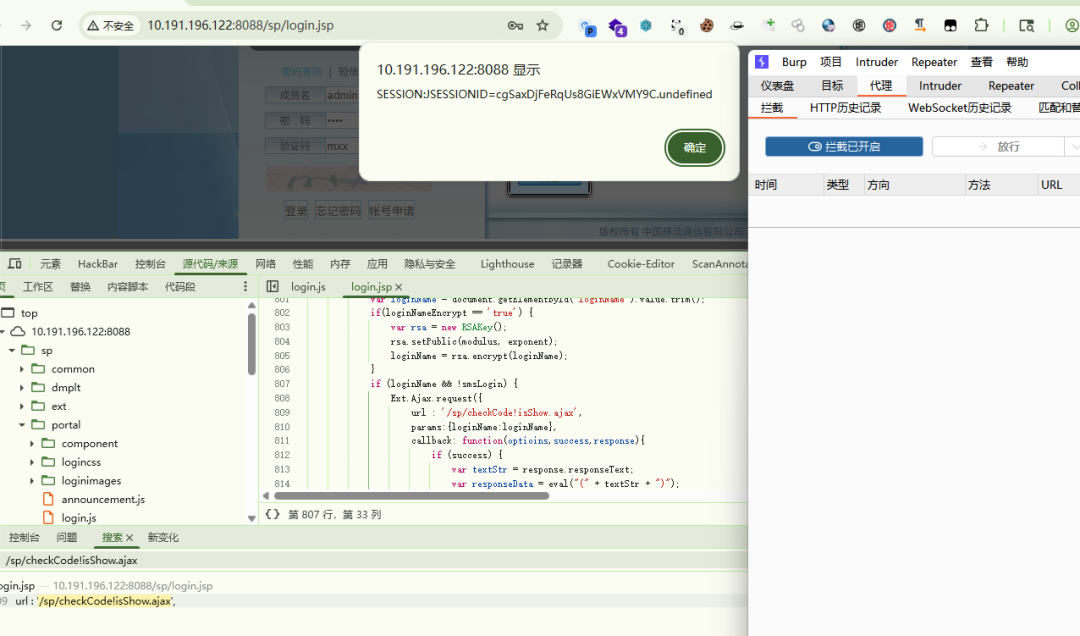This screenshot has width=1080, height=636.
Task: Select the Burp 仪表盘 tab
Action: click(777, 85)
